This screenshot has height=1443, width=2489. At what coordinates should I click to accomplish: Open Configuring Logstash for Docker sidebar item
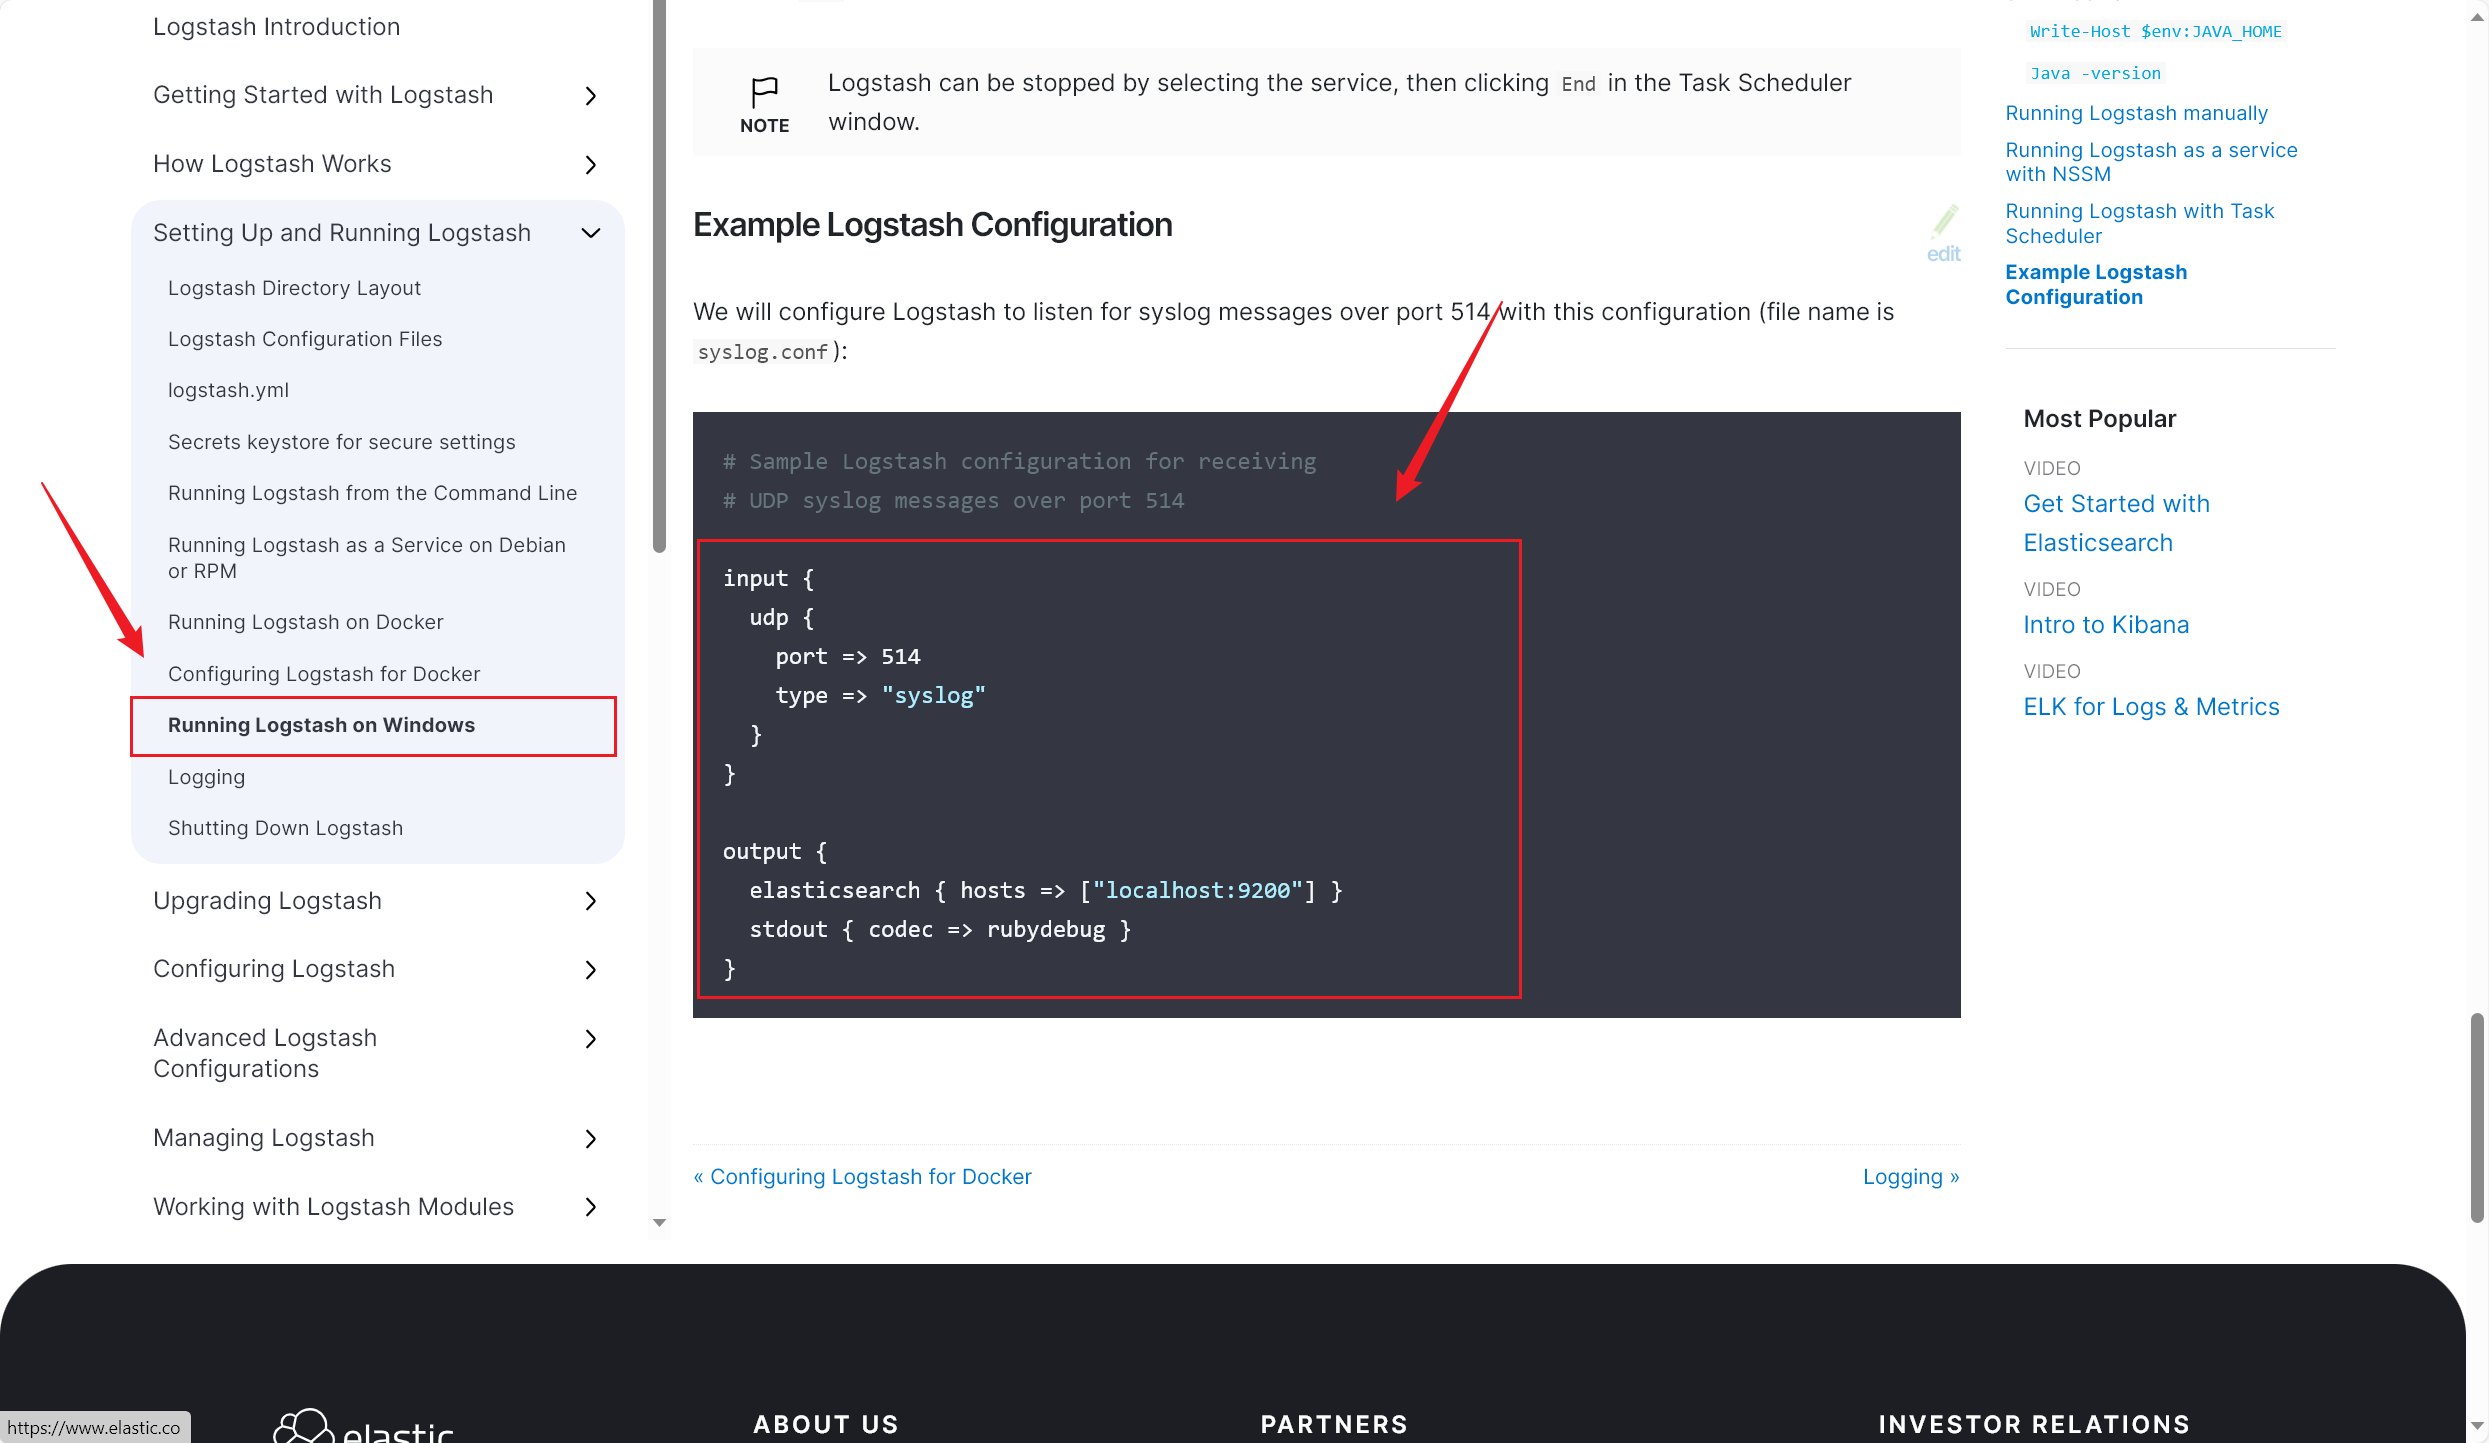pyautogui.click(x=324, y=674)
